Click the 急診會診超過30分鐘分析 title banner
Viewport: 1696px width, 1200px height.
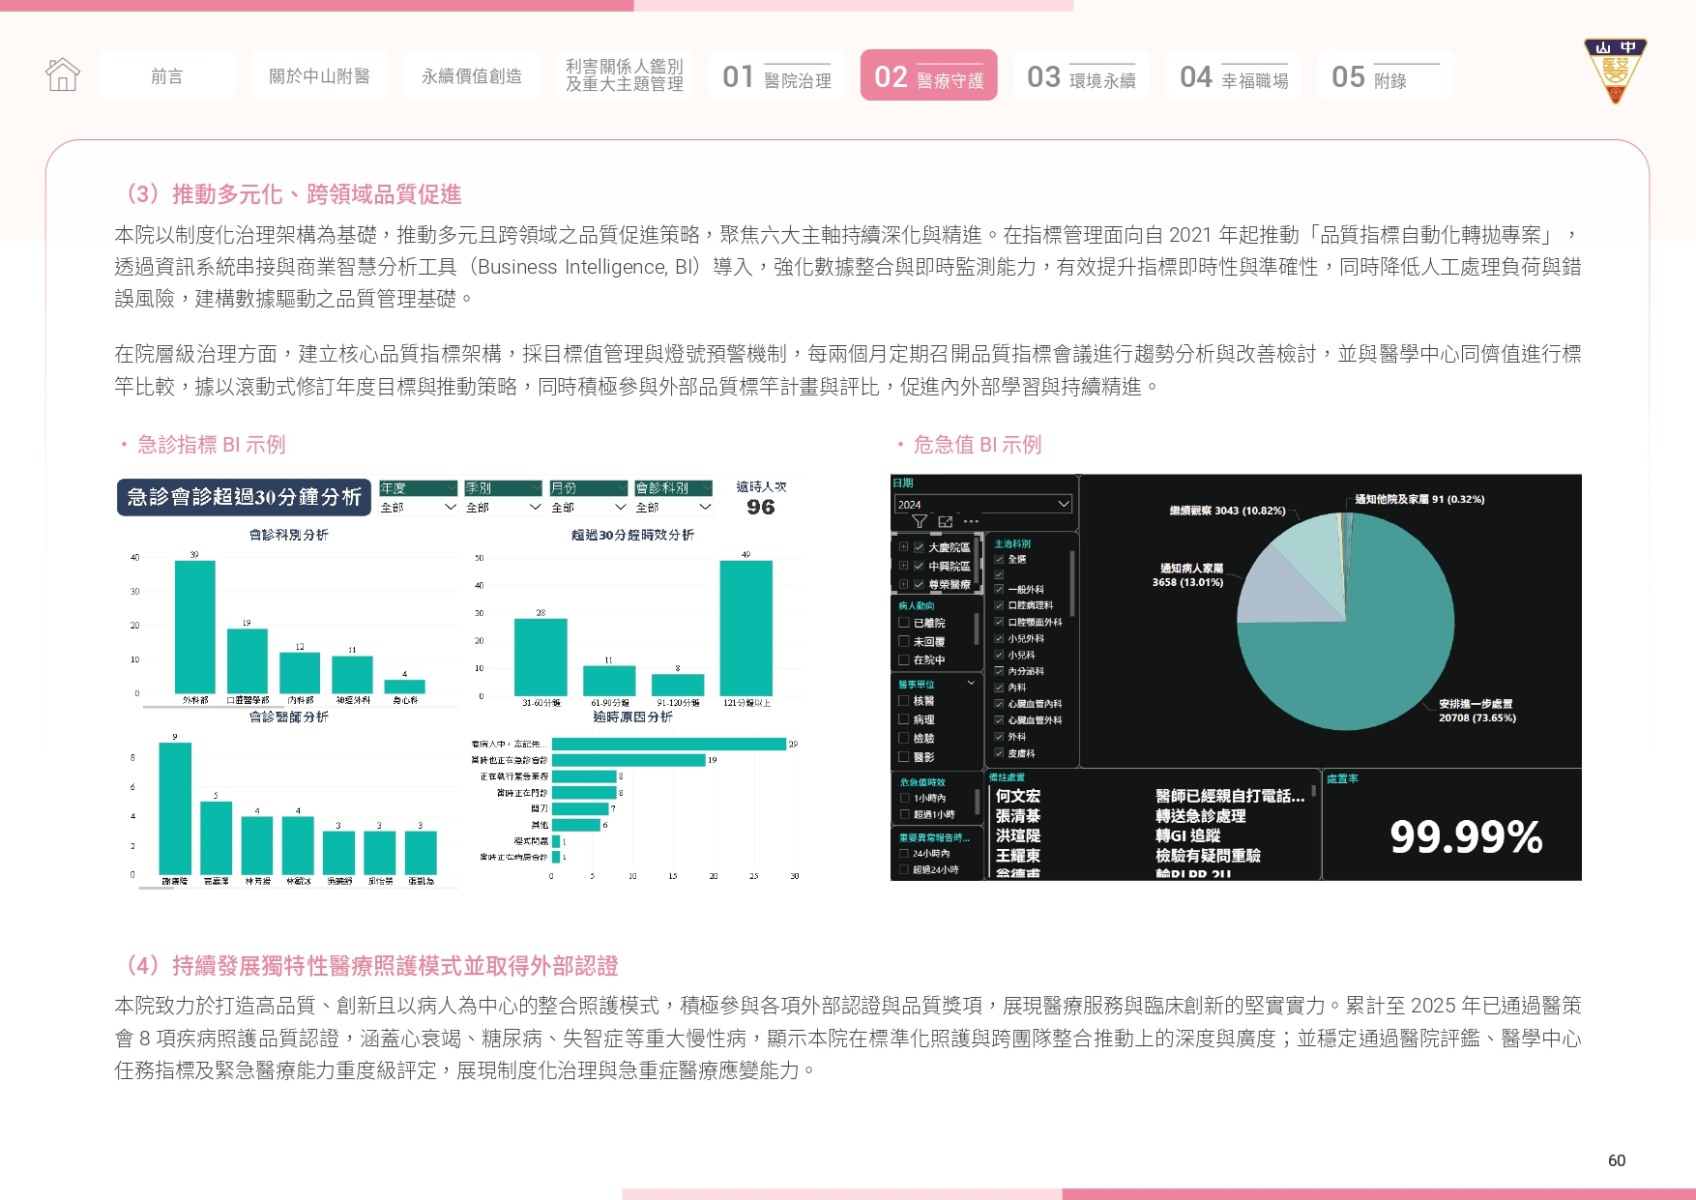click(x=244, y=497)
